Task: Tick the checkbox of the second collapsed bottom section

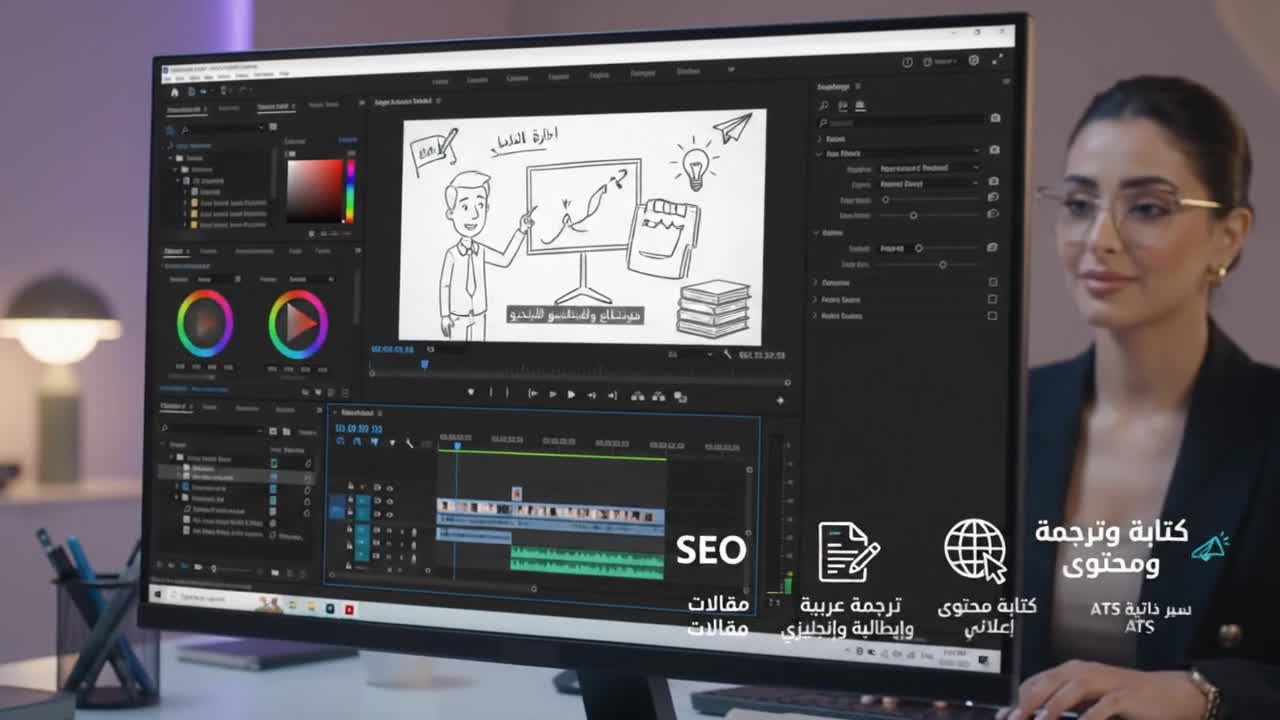Action: click(x=992, y=299)
